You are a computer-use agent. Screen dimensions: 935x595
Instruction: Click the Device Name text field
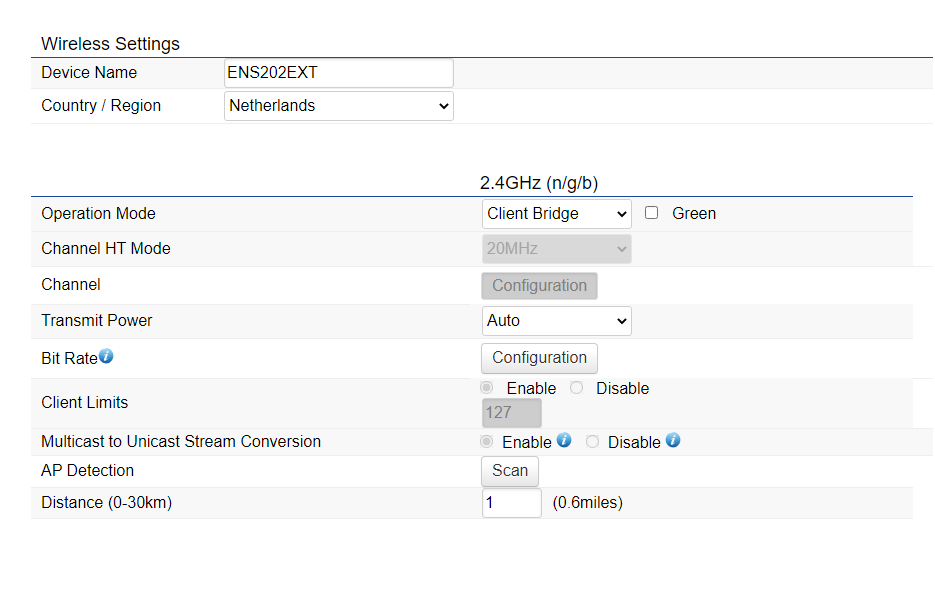[x=338, y=73]
